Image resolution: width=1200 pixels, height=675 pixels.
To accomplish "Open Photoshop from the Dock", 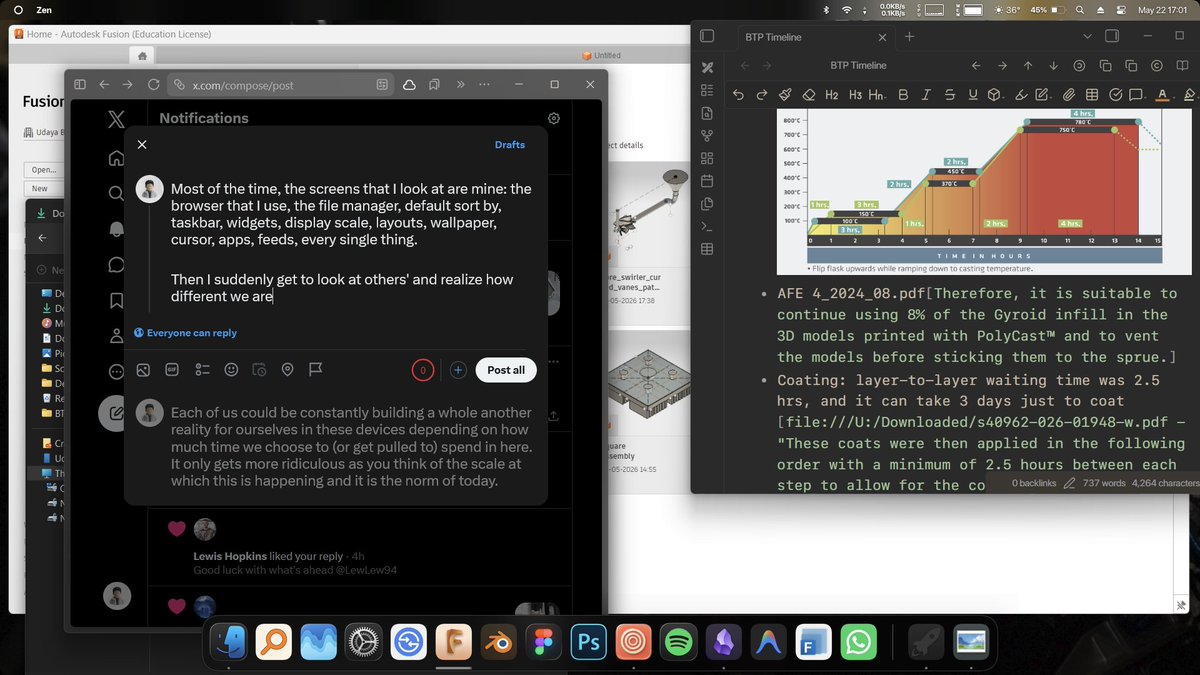I will (x=588, y=641).
